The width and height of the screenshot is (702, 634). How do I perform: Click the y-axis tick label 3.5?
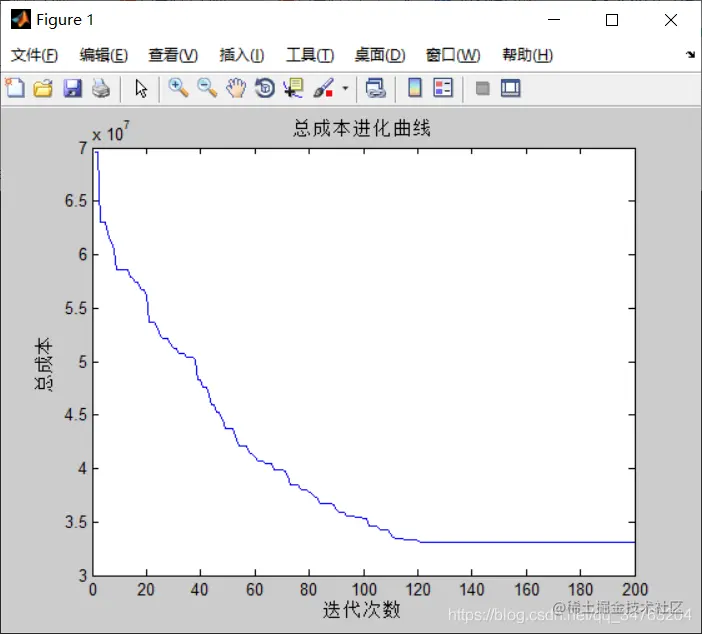click(76, 522)
